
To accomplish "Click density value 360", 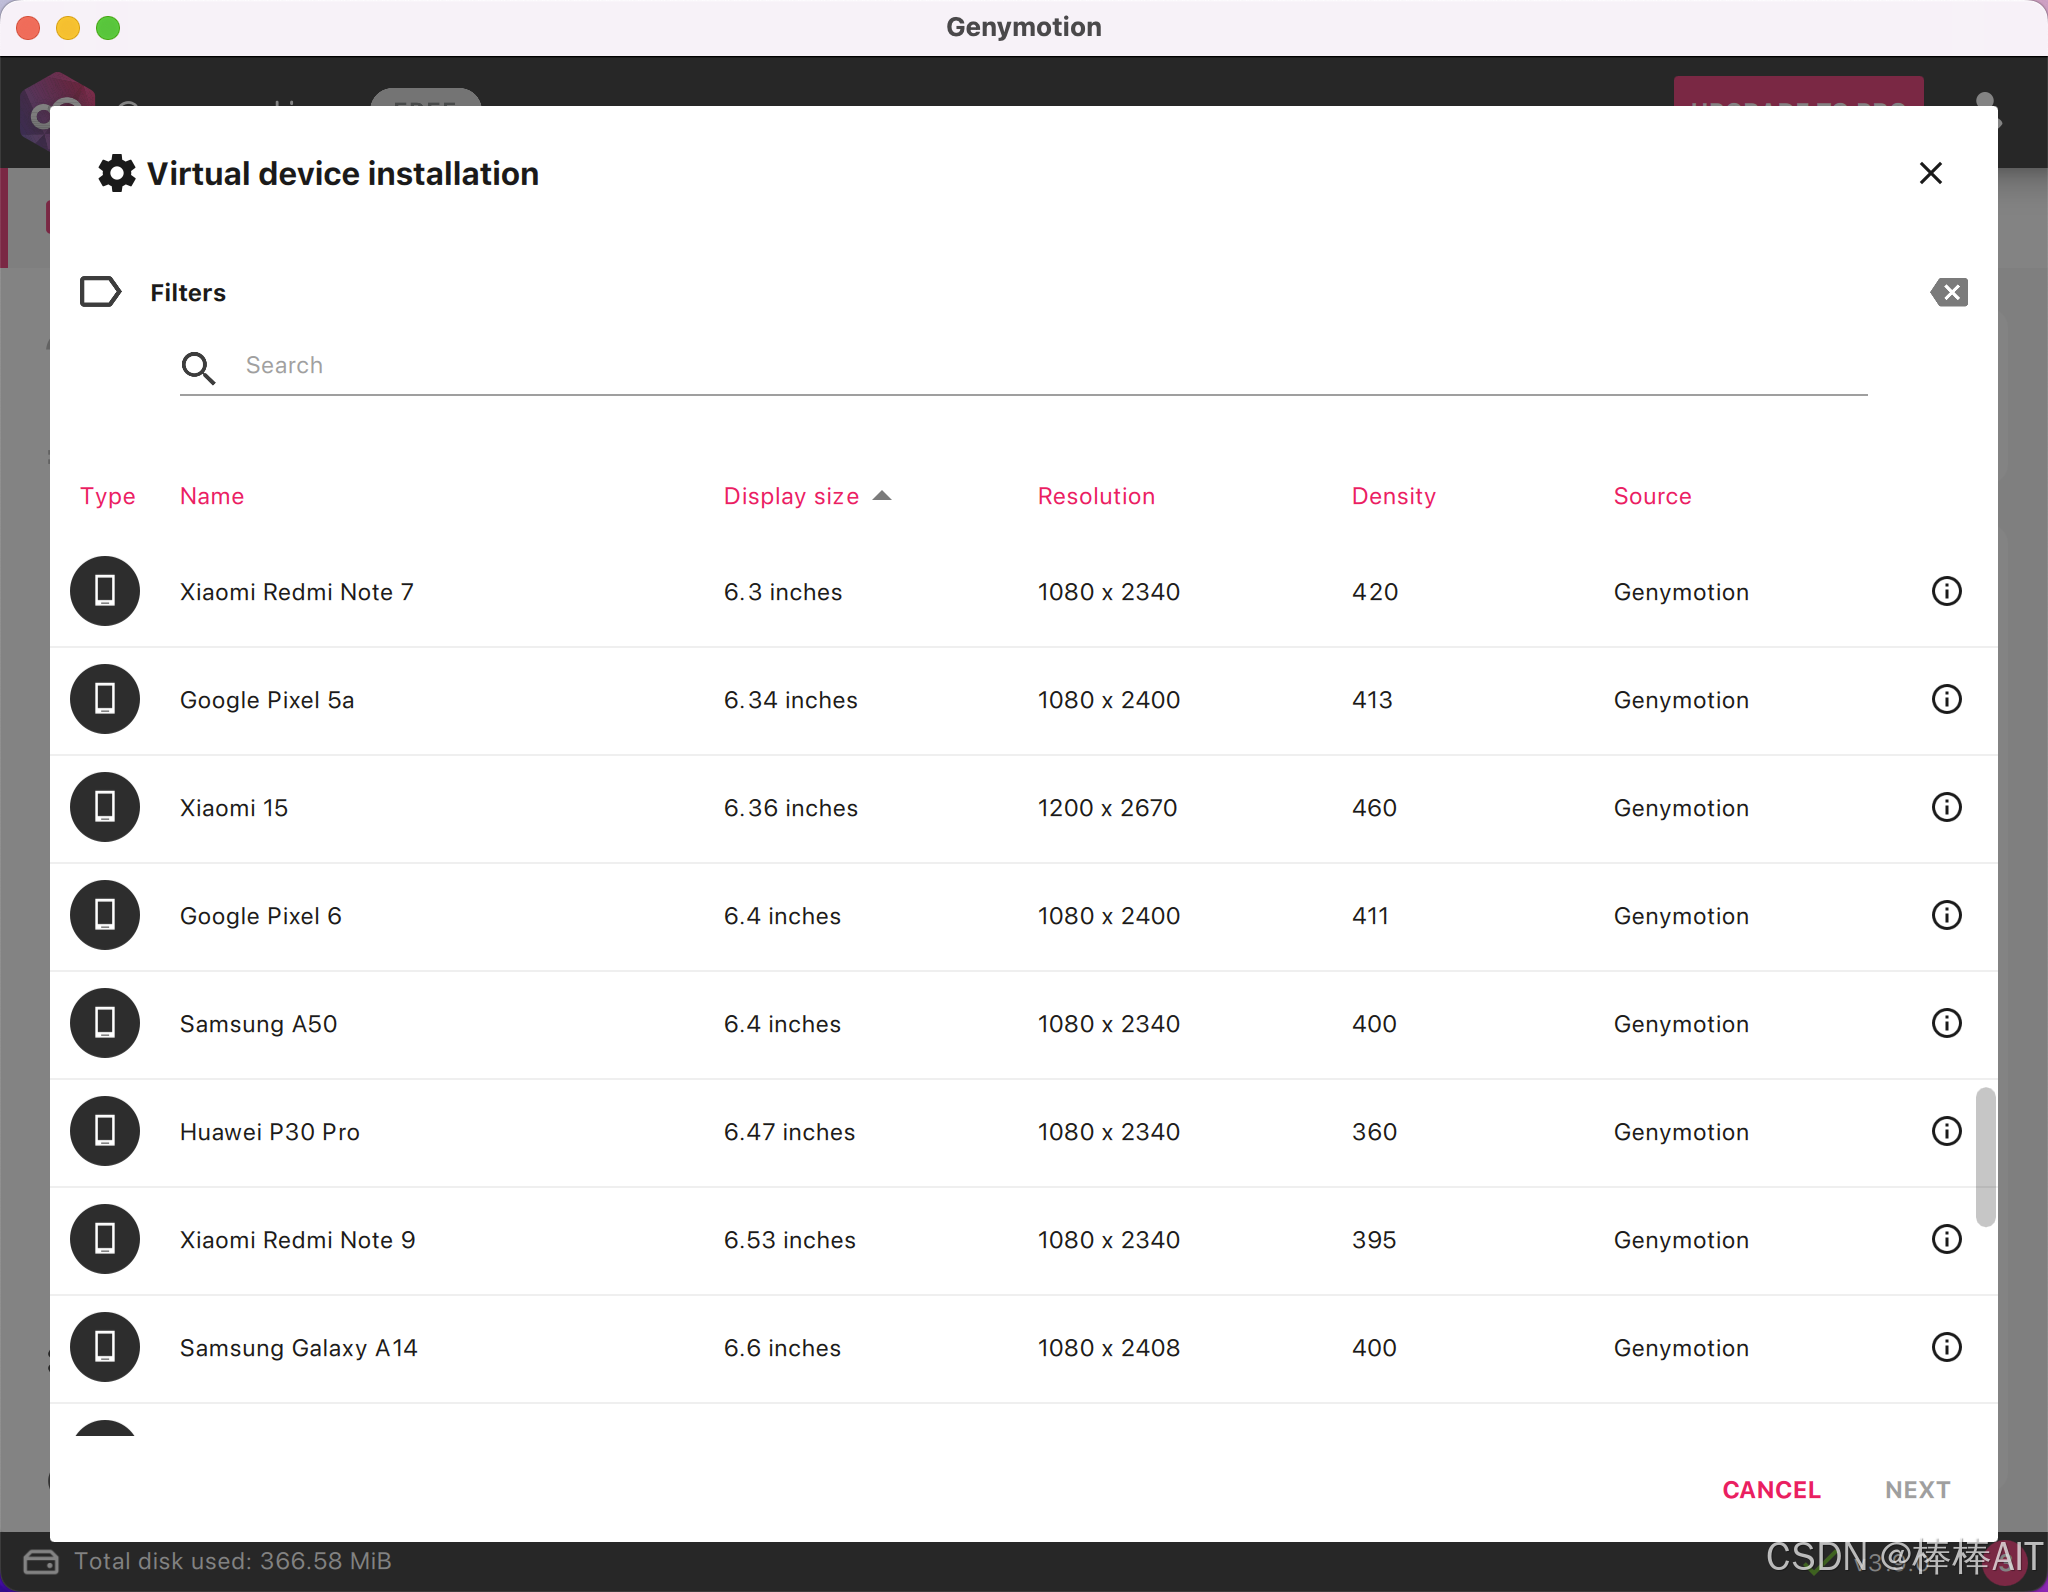I will 1374,1132.
